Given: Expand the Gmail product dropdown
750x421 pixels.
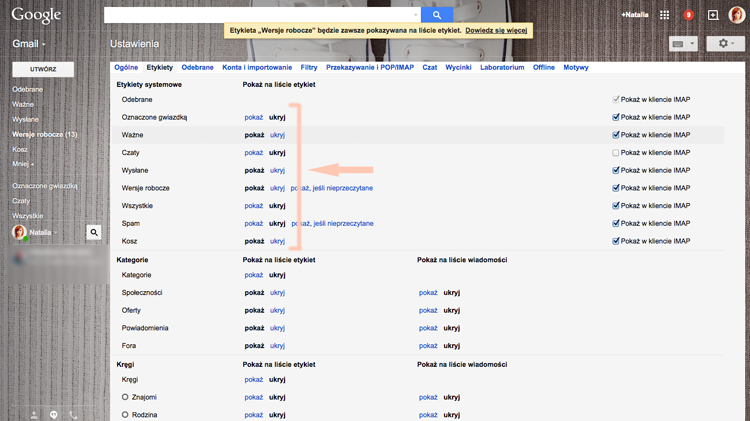Looking at the screenshot, I should (x=29, y=44).
